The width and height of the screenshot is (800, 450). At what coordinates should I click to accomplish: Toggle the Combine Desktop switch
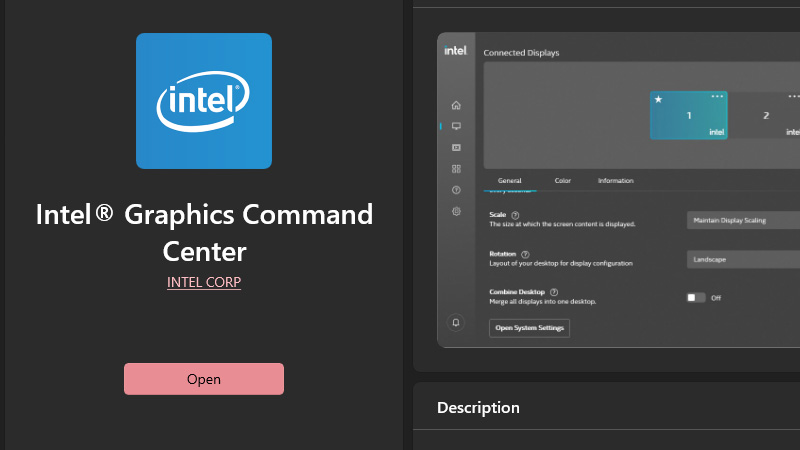696,298
